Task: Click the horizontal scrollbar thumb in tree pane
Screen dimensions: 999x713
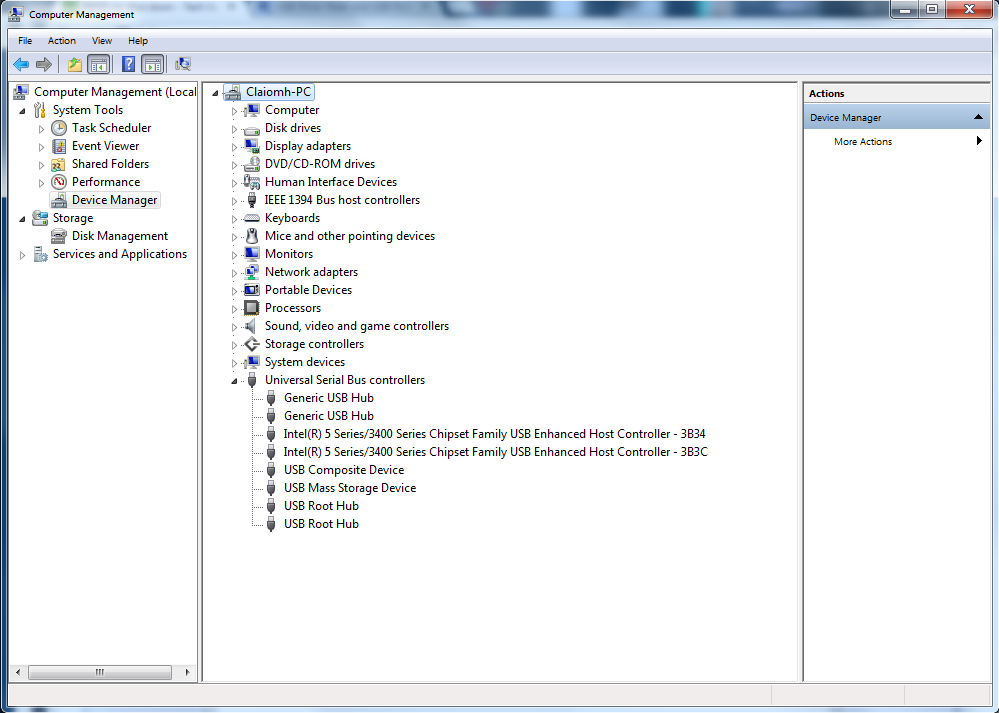Action: click(x=100, y=672)
